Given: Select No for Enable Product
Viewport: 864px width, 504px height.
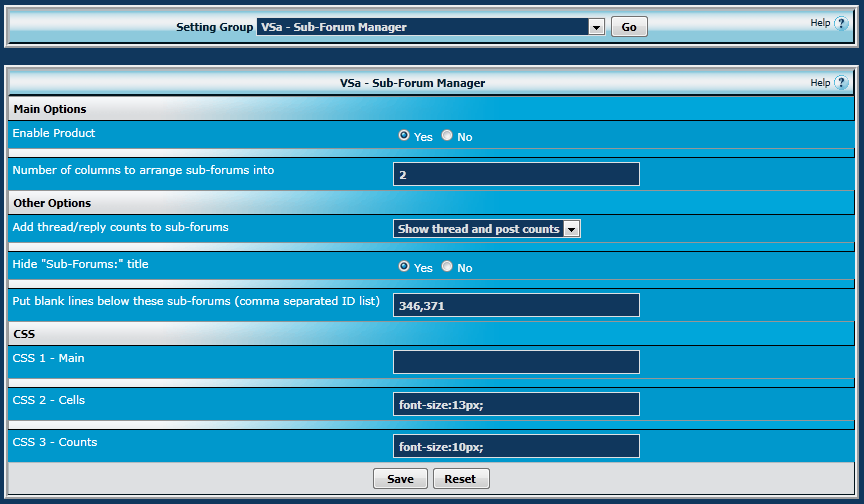Looking at the screenshot, I should click(447, 136).
